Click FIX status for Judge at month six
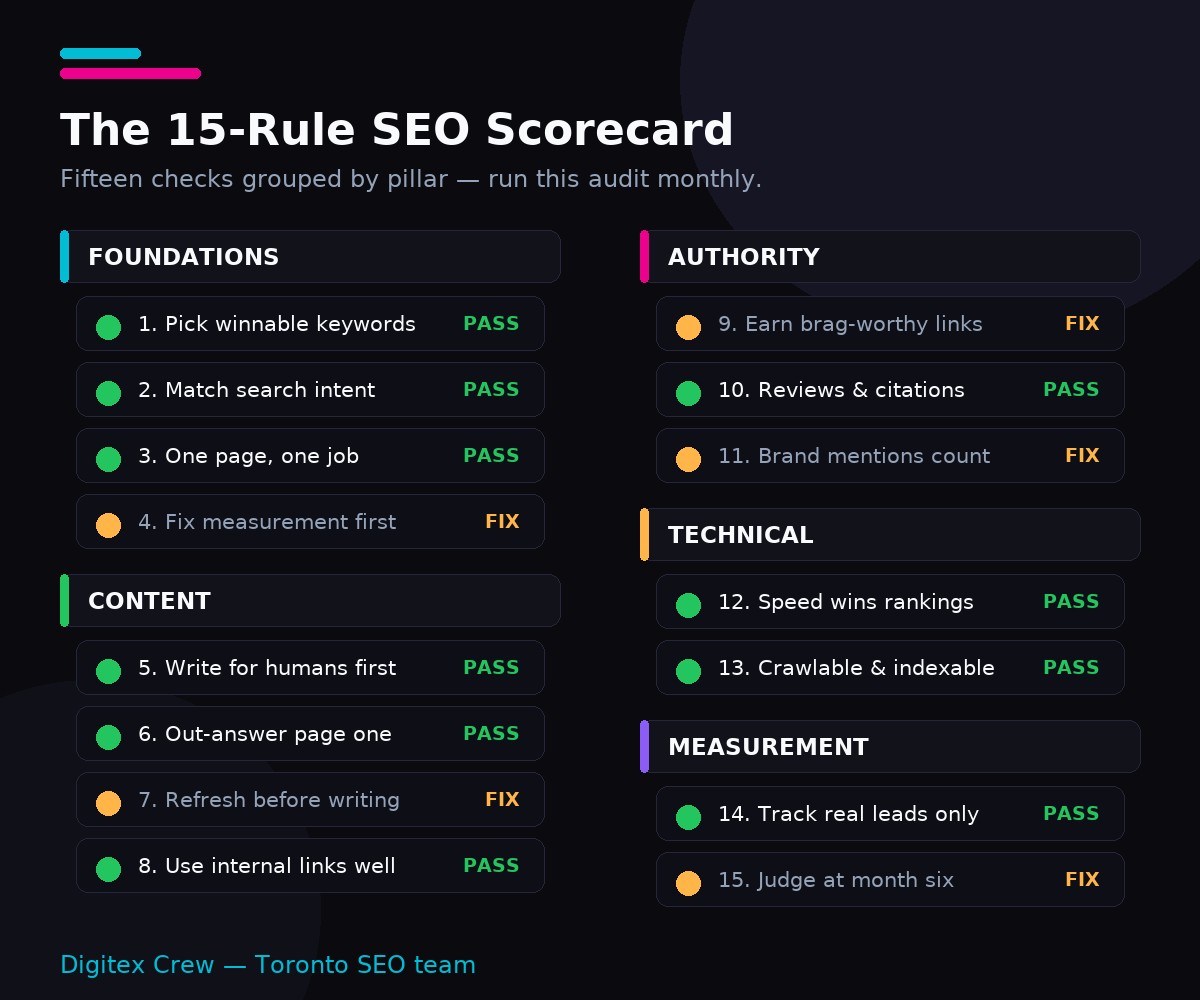Screen dimensions: 1200x1000 click(x=1082, y=880)
